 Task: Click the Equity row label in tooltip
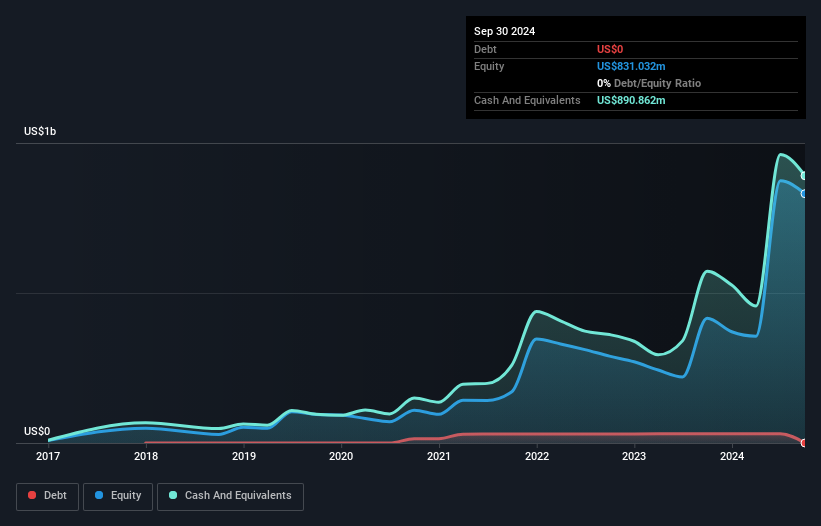coord(489,66)
